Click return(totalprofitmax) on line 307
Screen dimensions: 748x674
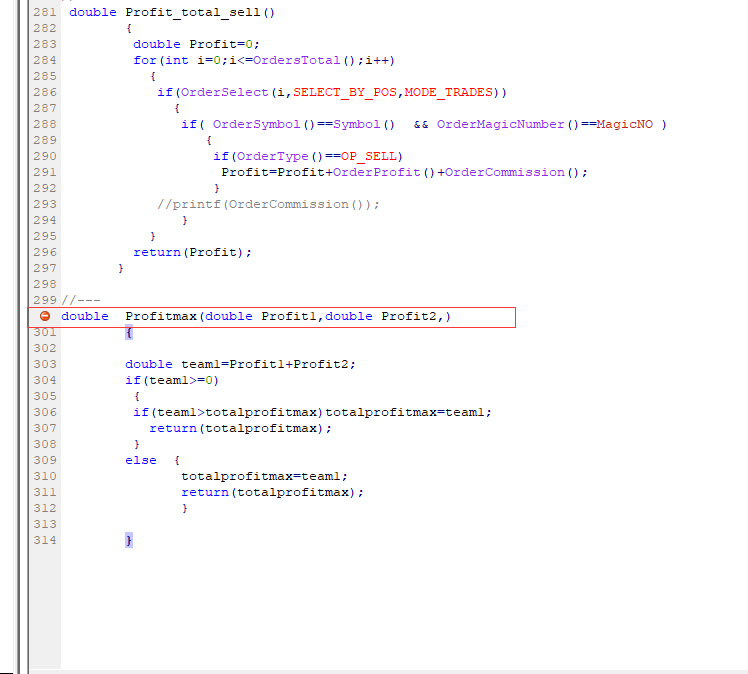click(240, 428)
